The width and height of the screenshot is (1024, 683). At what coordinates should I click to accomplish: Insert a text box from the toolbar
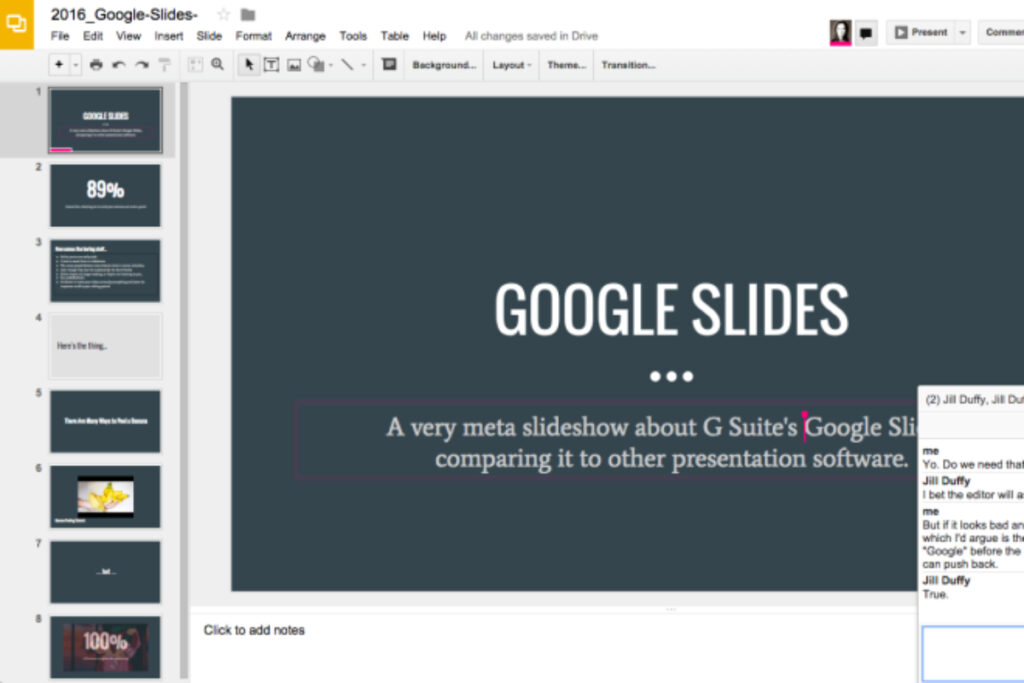271,64
